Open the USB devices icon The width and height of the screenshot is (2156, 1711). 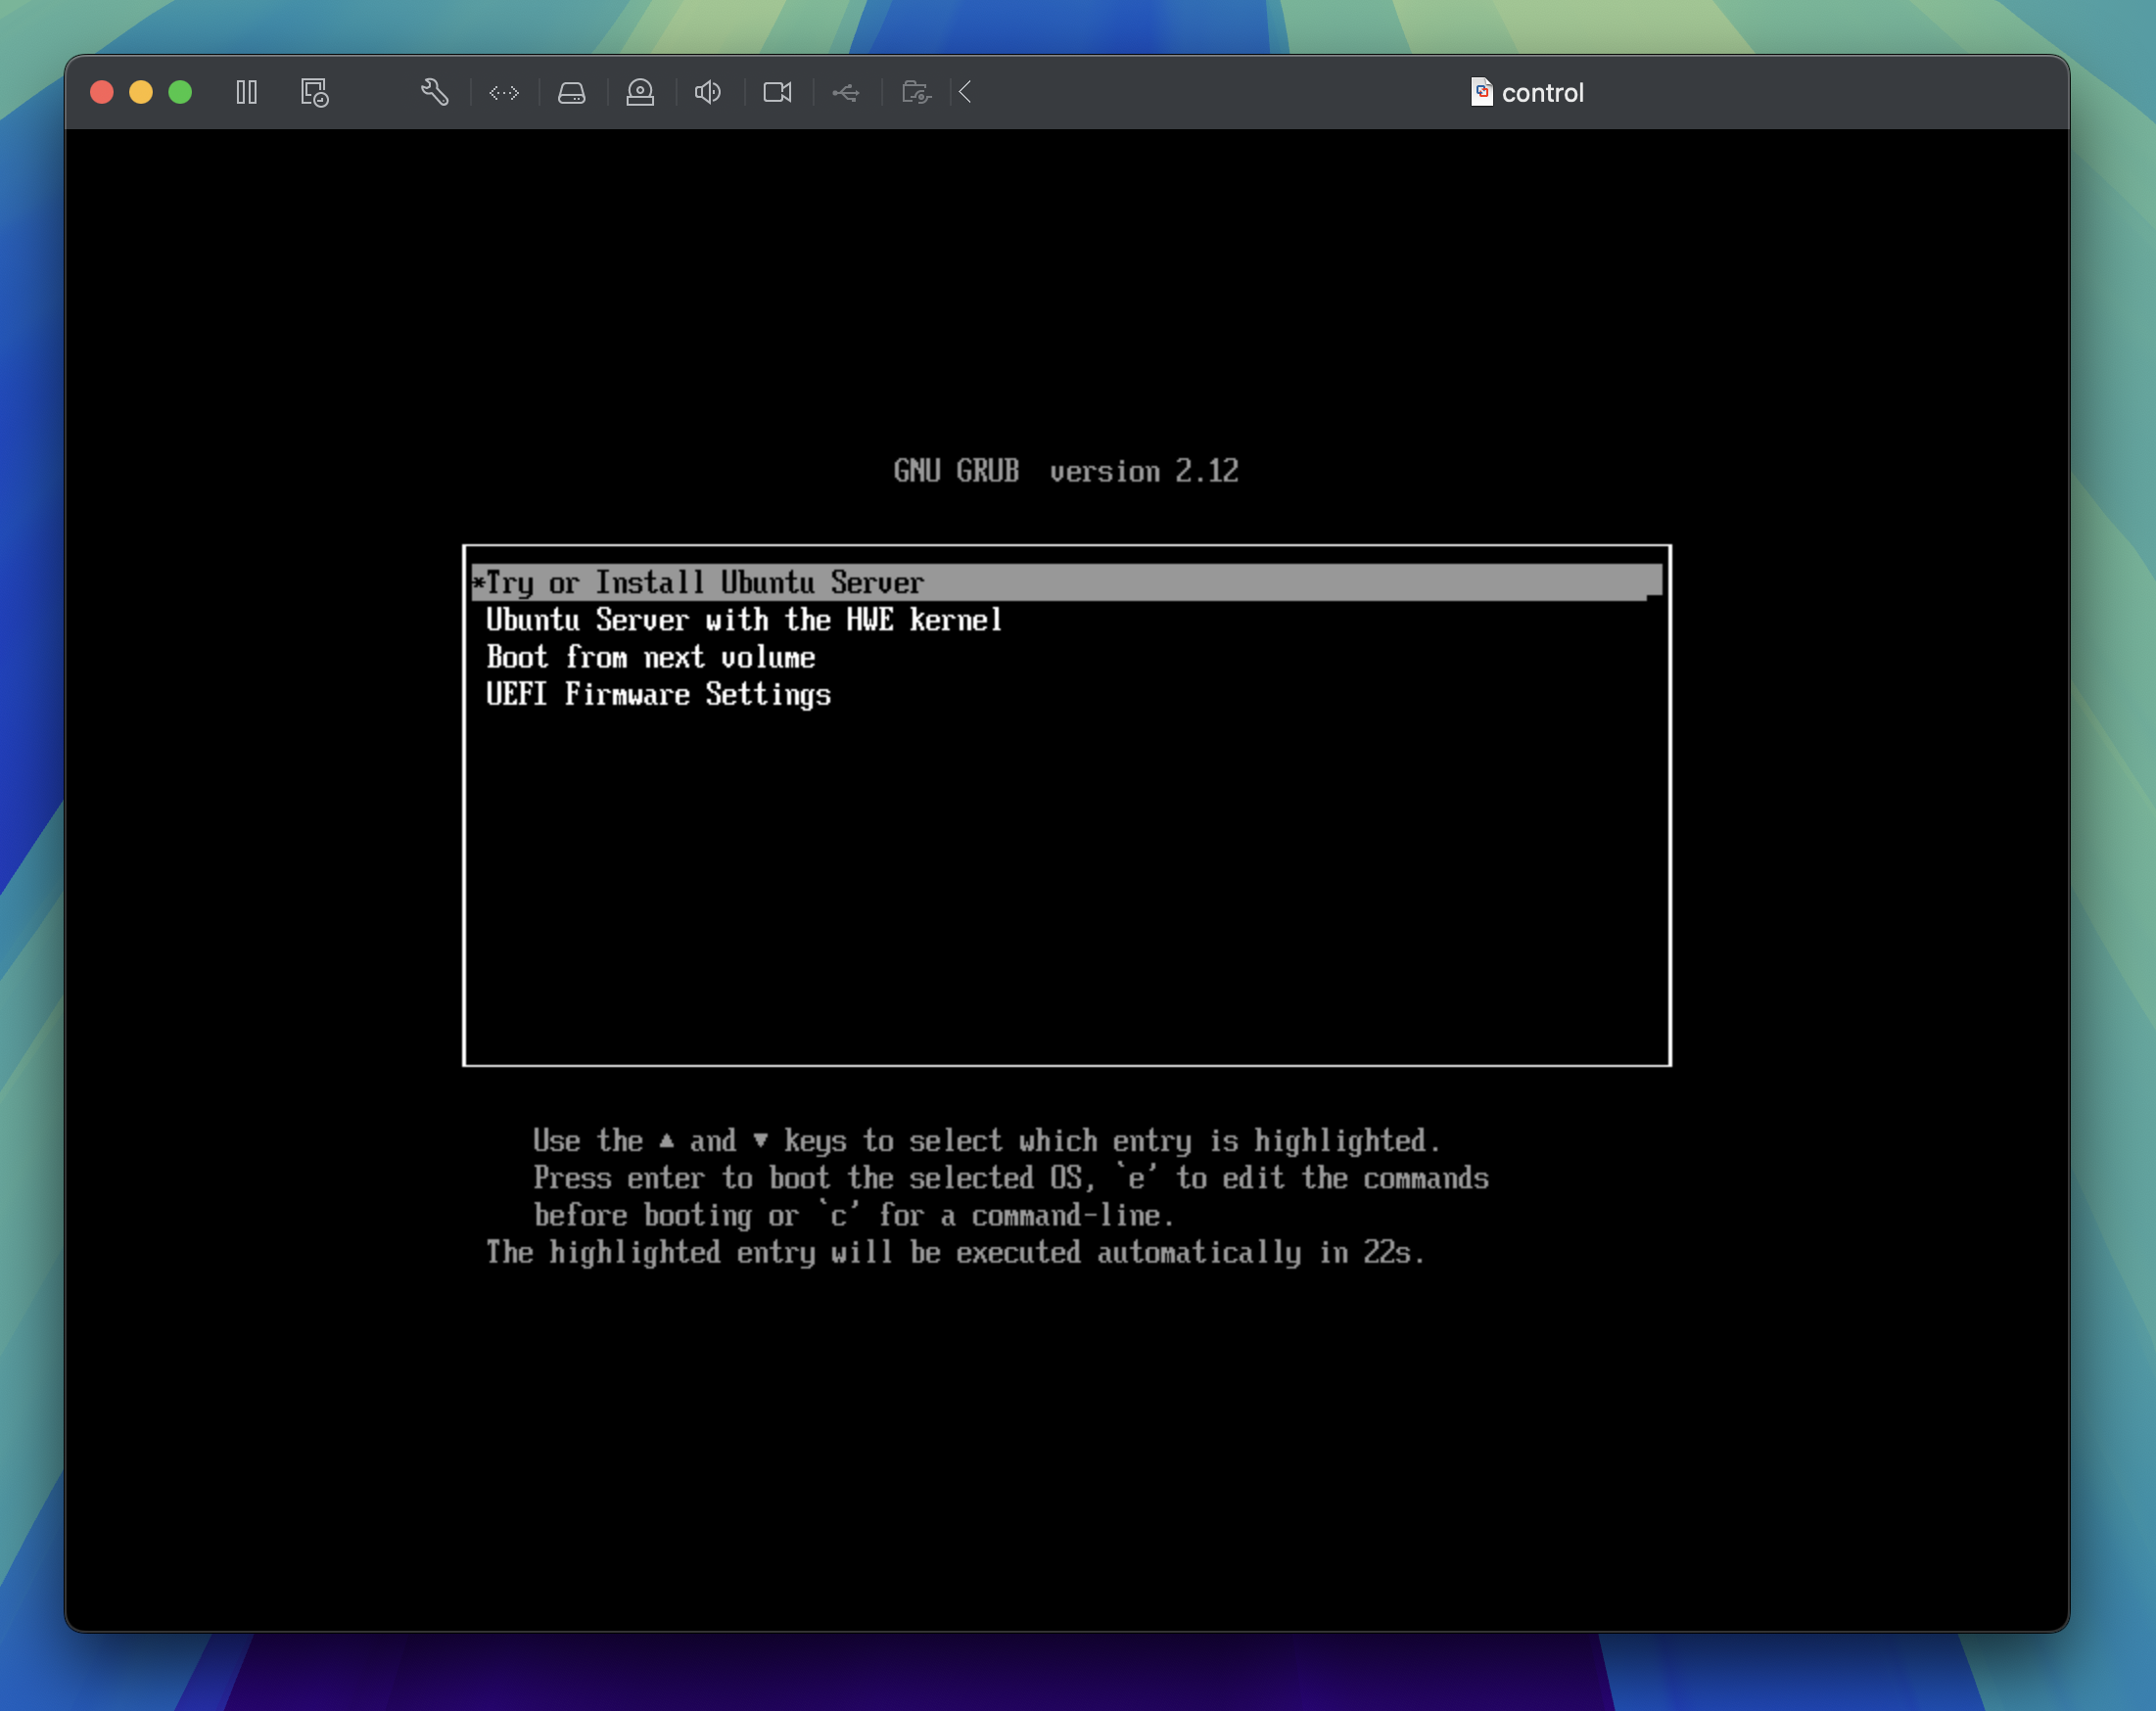[846, 92]
